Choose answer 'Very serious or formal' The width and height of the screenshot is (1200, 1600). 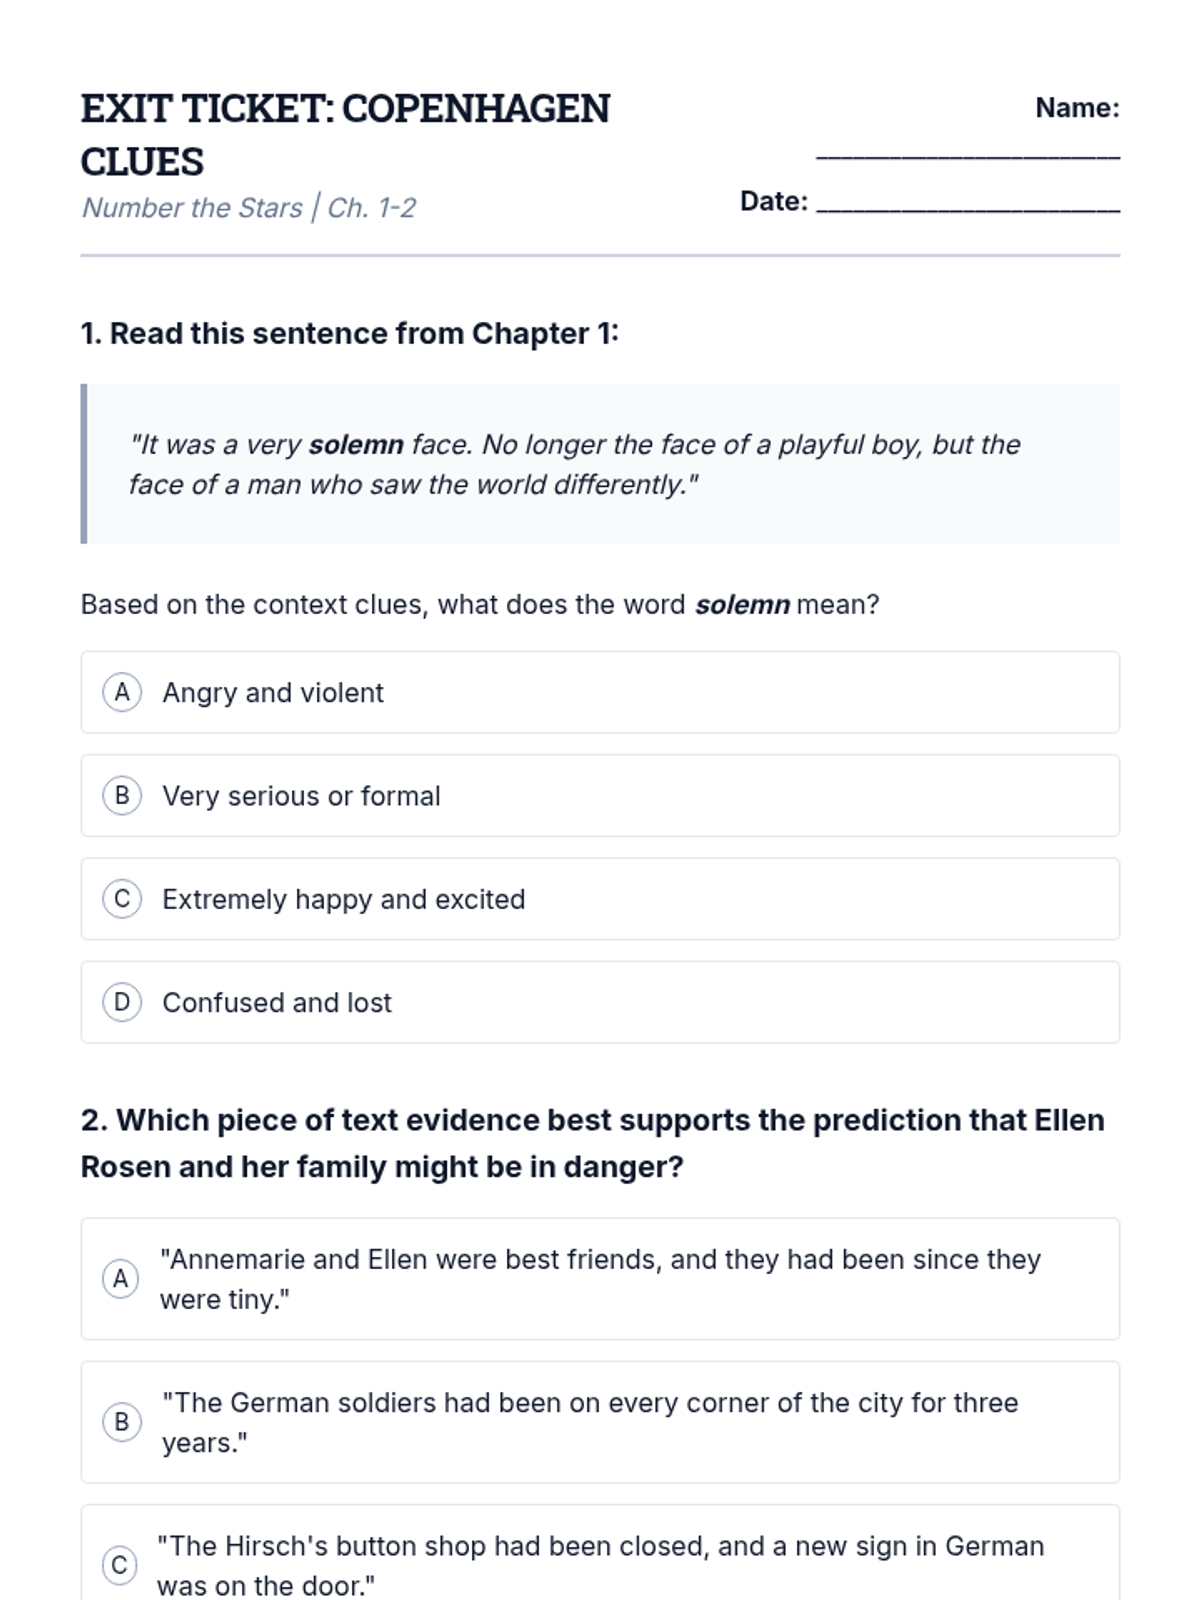pyautogui.click(x=600, y=796)
